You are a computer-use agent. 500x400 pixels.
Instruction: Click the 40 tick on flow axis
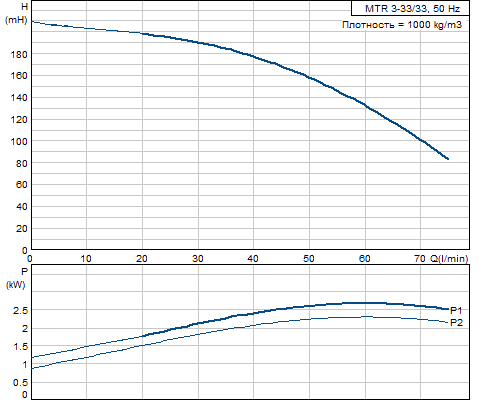pyautogui.click(x=253, y=259)
